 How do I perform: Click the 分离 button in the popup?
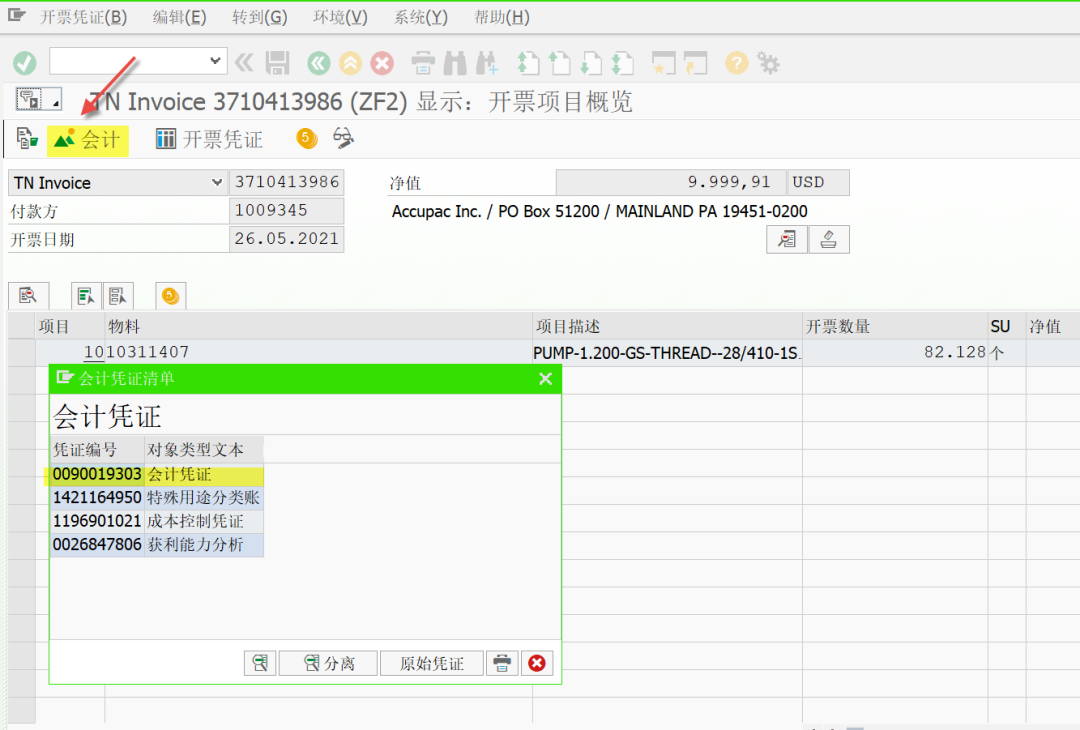(329, 663)
